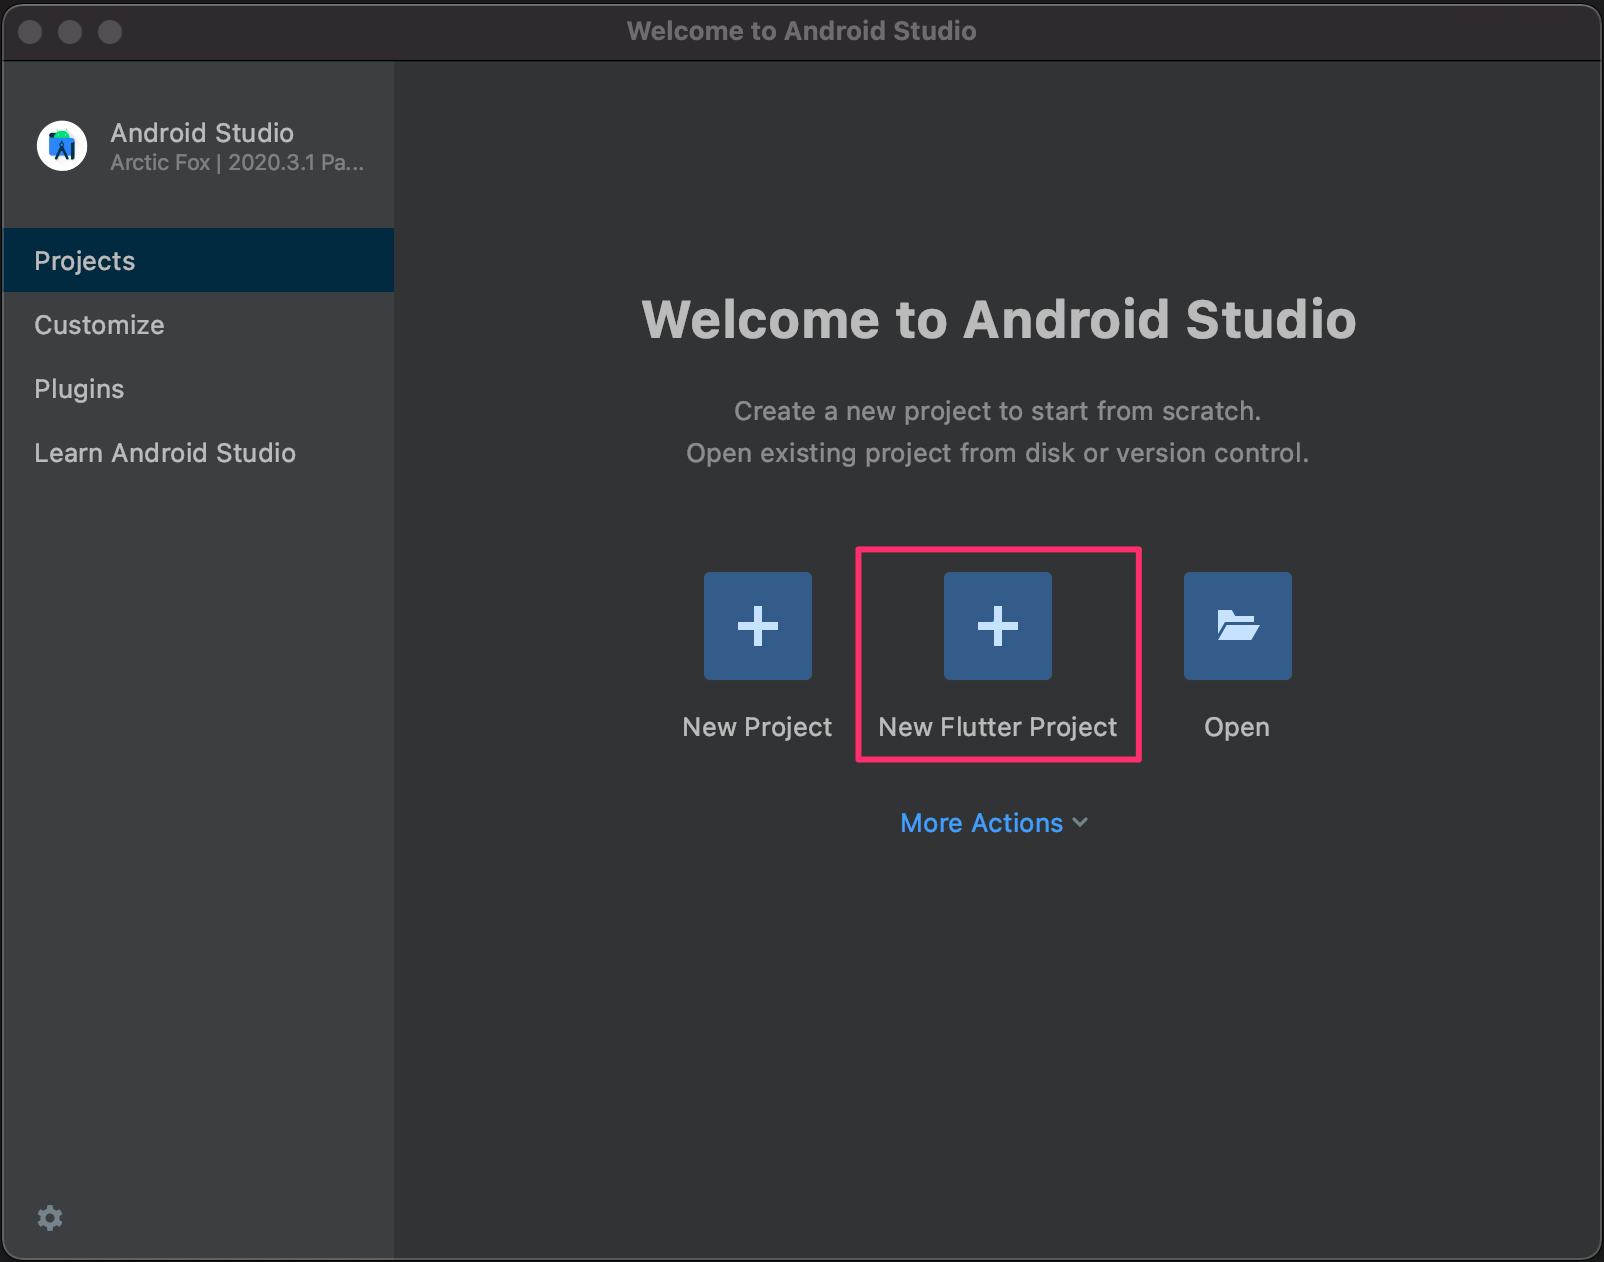Click the New Flutter Project label
This screenshot has width=1604, height=1262.
997,727
